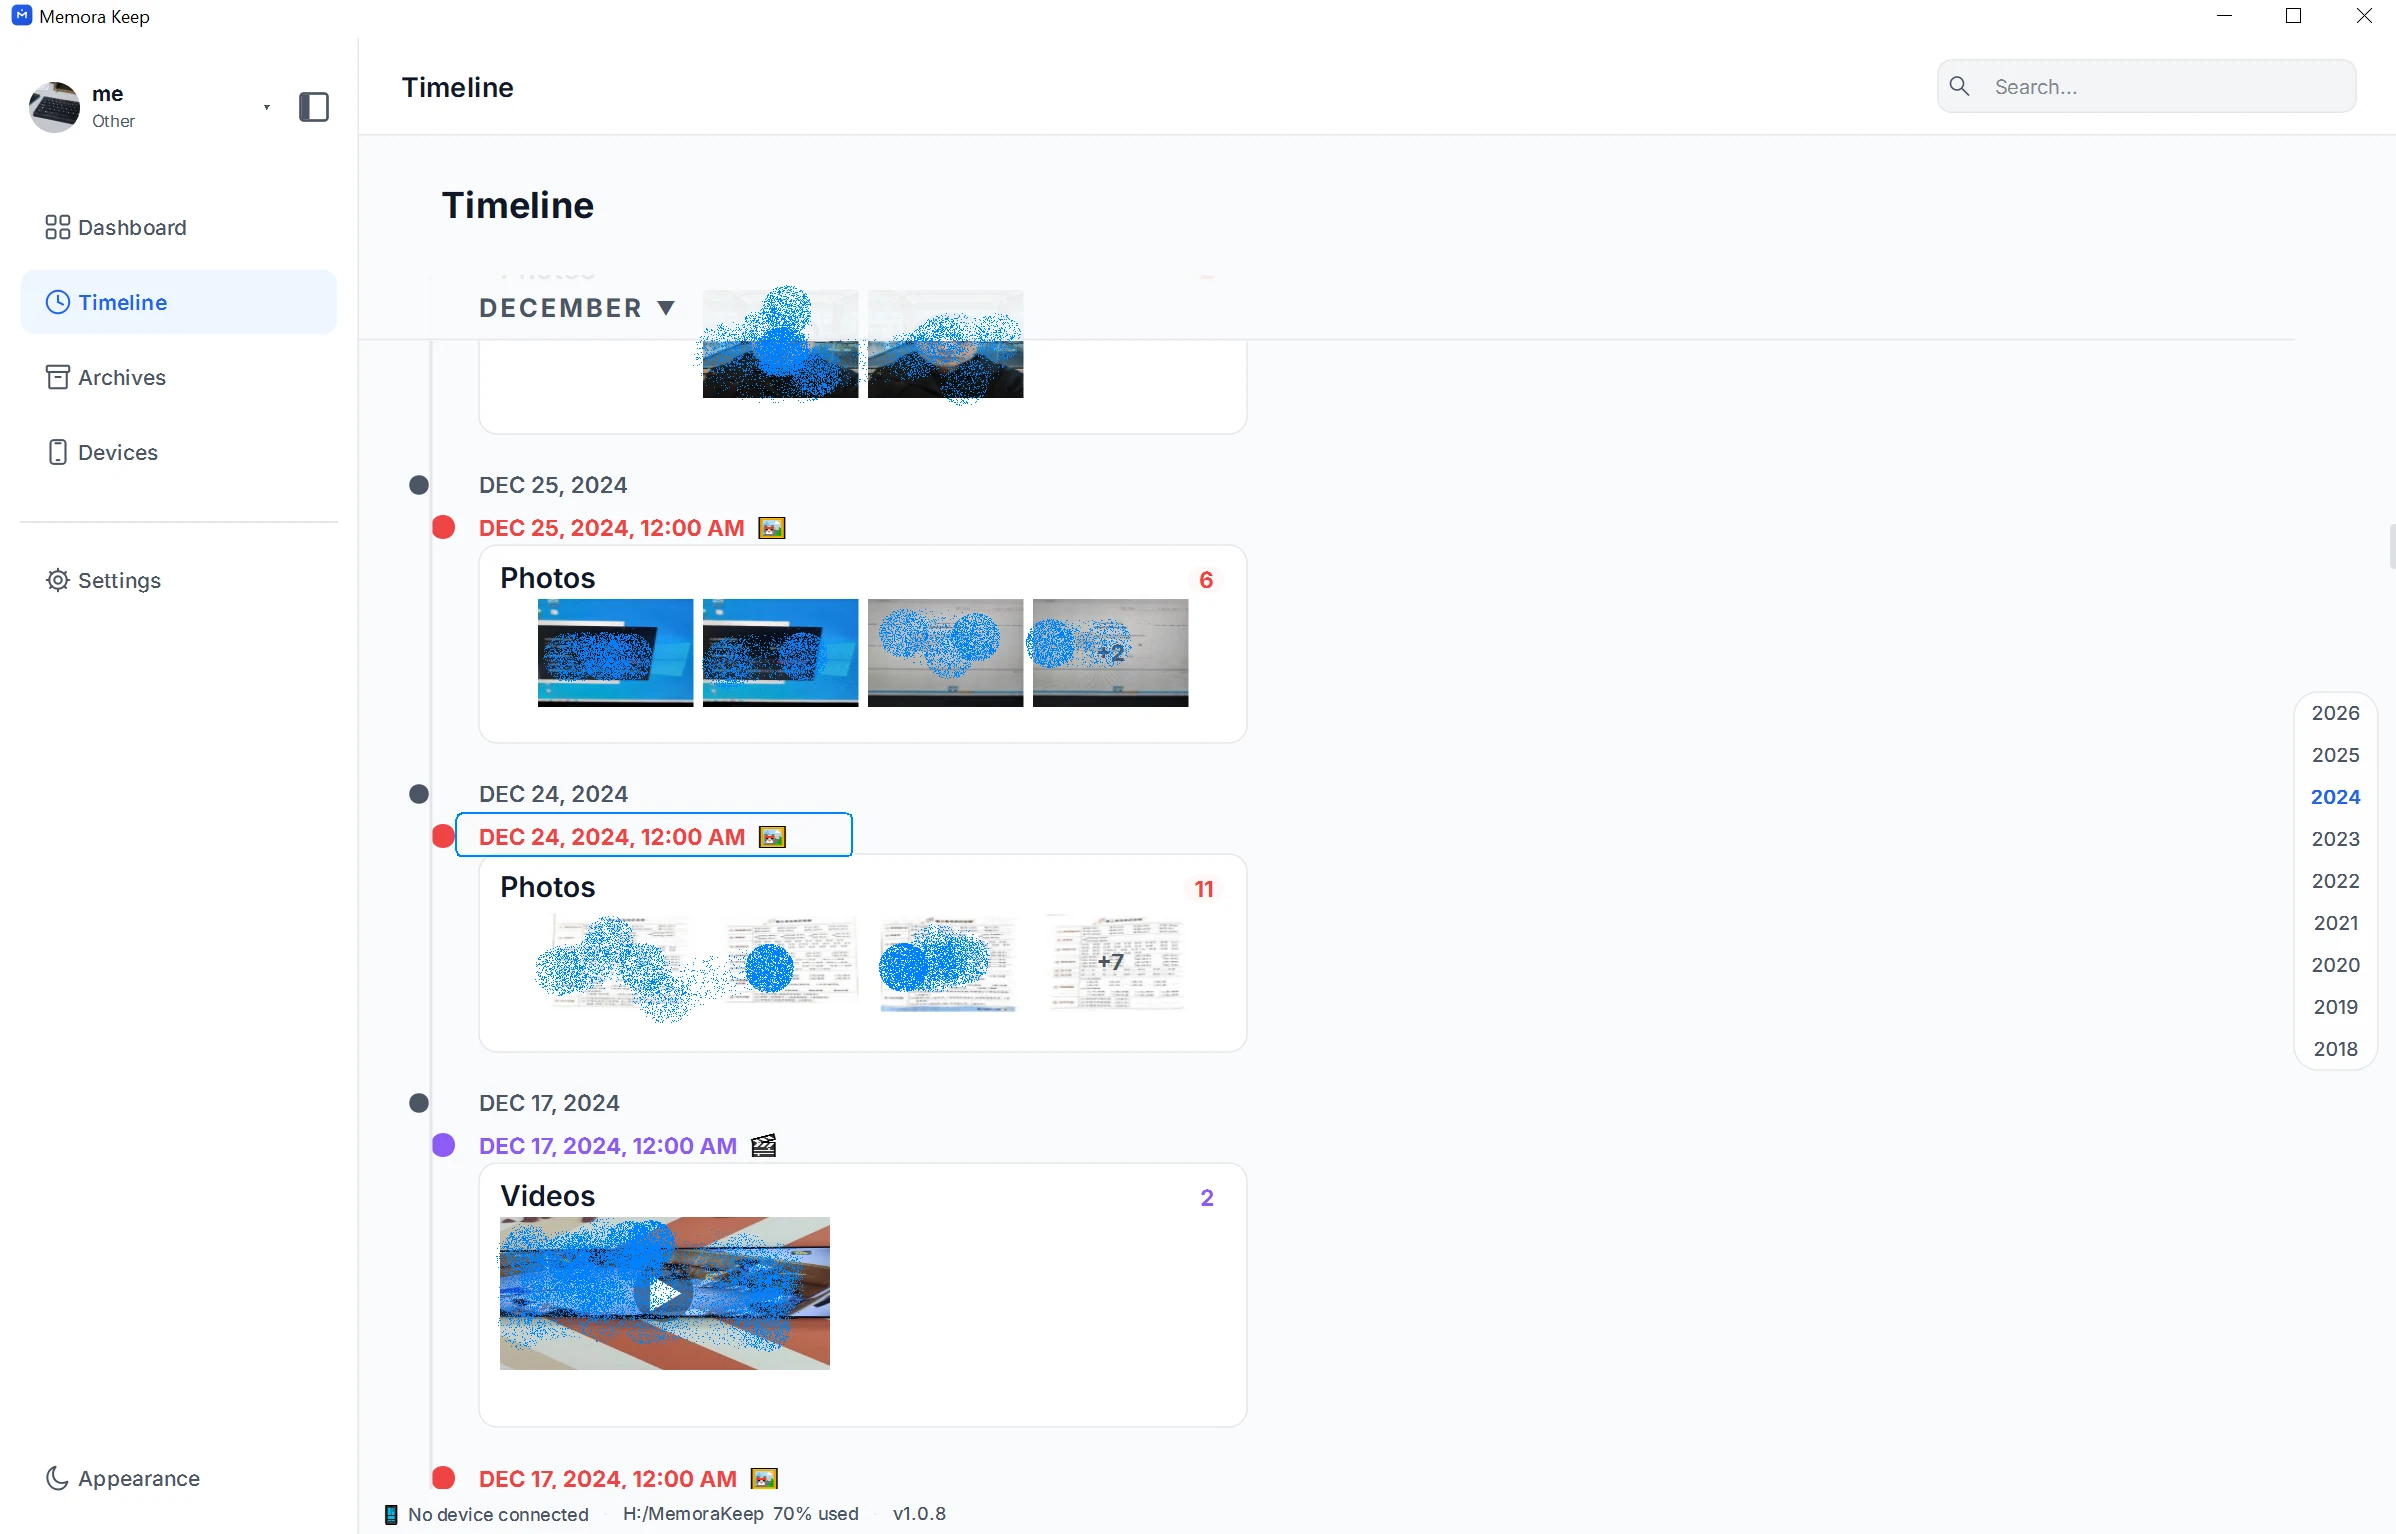Click the Photos count 11 badge
This screenshot has width=2396, height=1534.
1204,889
